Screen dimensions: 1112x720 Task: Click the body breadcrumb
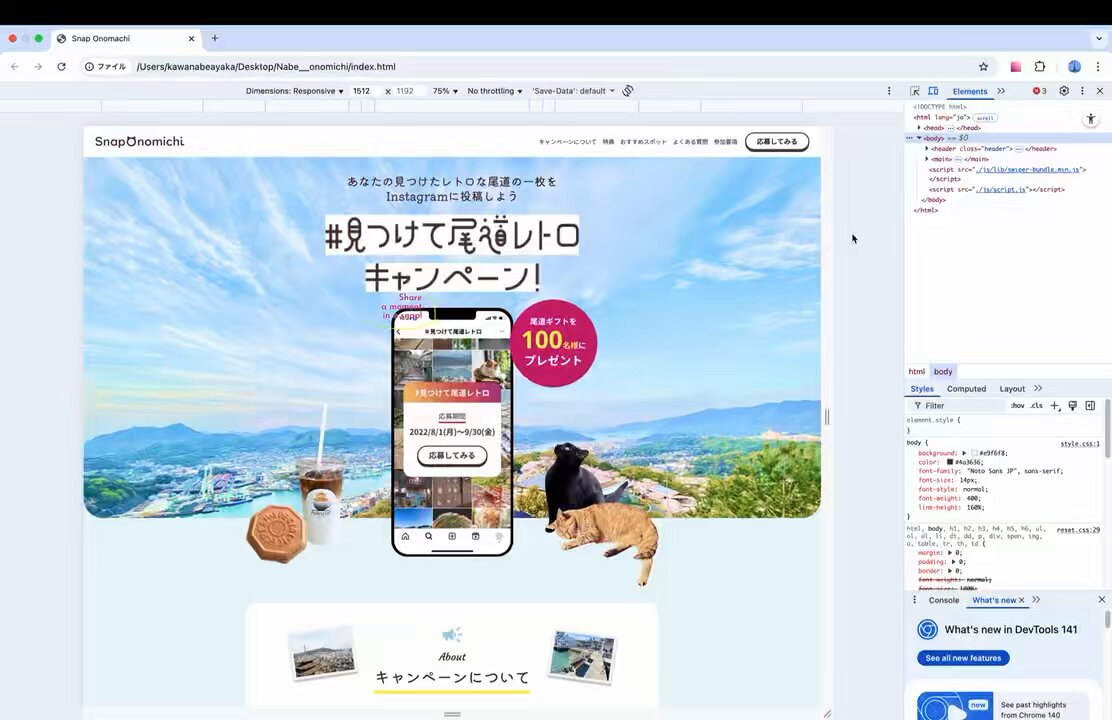tap(943, 372)
